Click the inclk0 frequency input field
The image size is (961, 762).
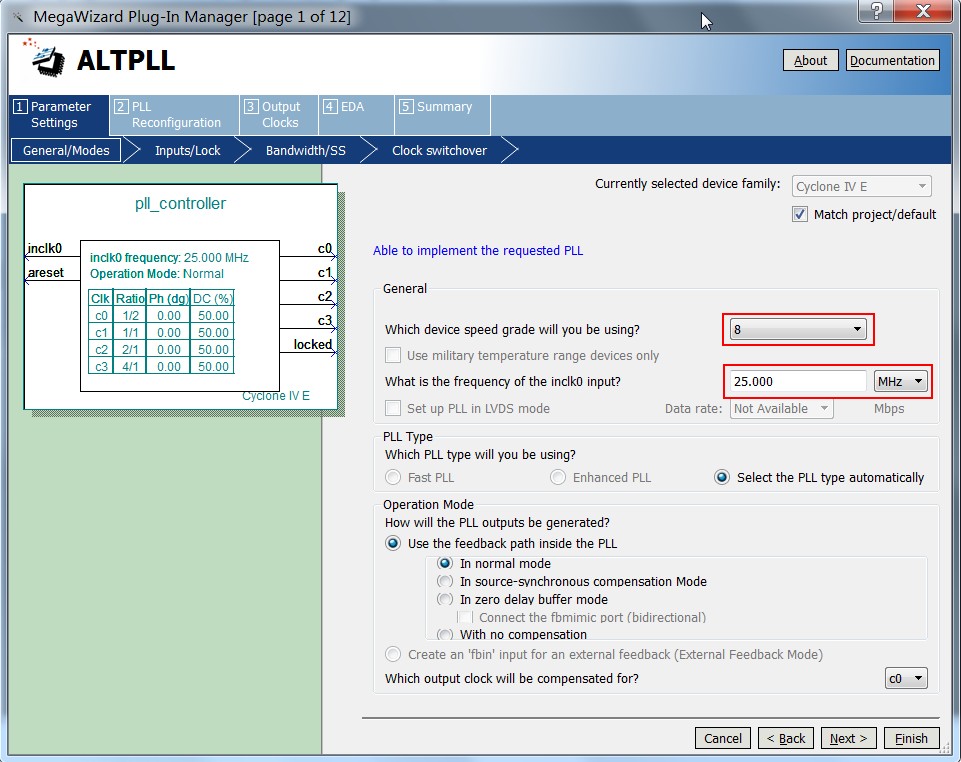pyautogui.click(x=796, y=381)
